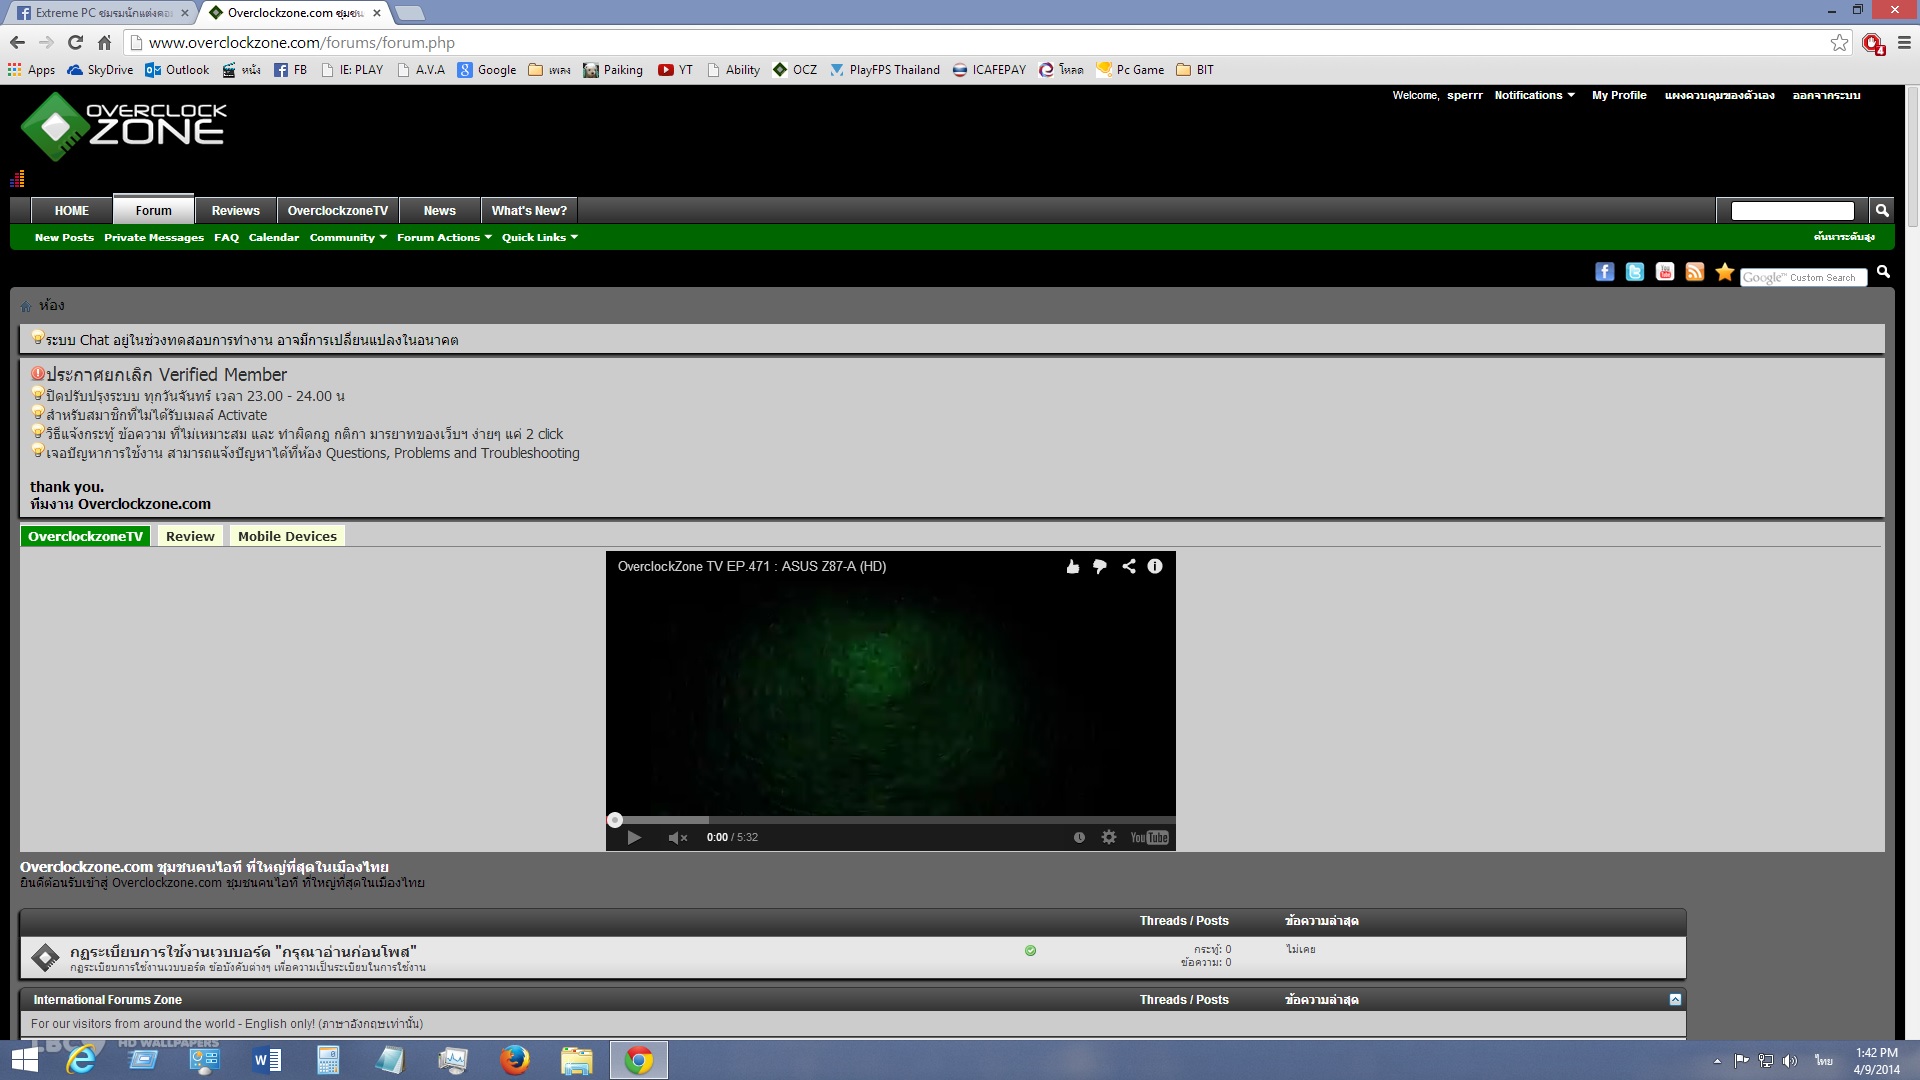Click the video share icon
This screenshot has height=1080, width=1920.
click(1128, 566)
